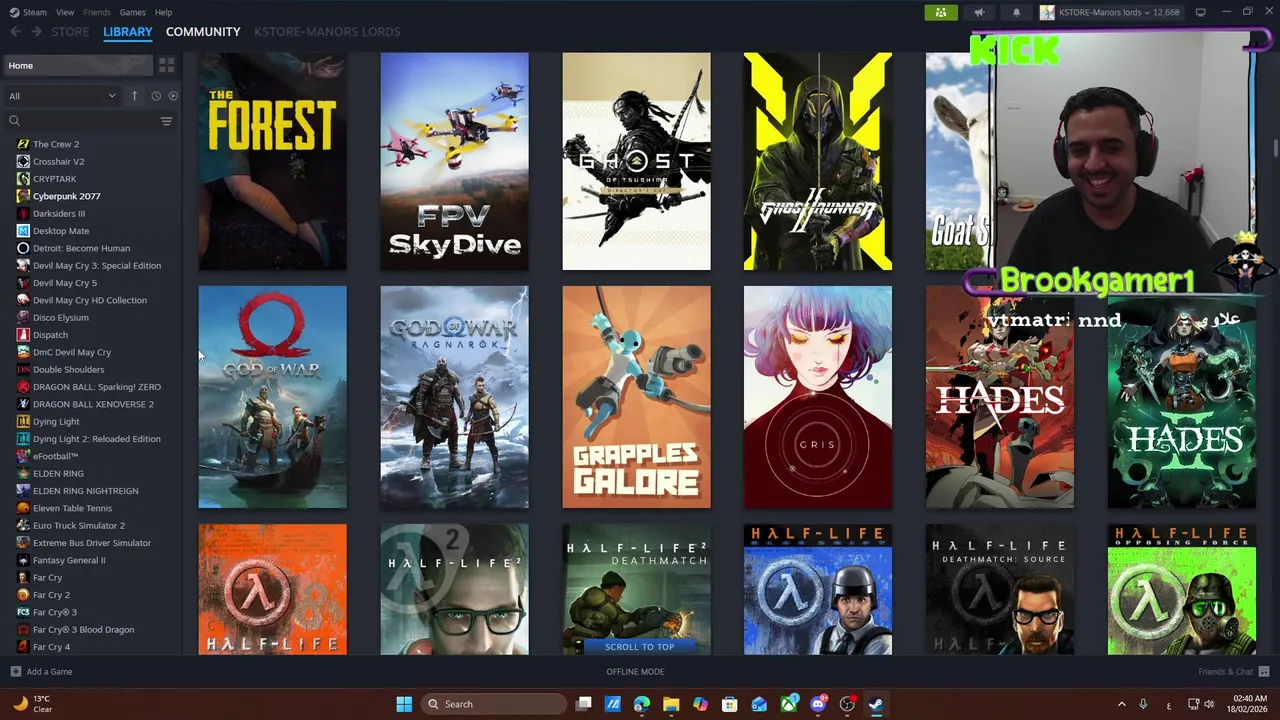Open Friends & Chat panel
The width and height of the screenshot is (1280, 720).
pyautogui.click(x=1234, y=672)
